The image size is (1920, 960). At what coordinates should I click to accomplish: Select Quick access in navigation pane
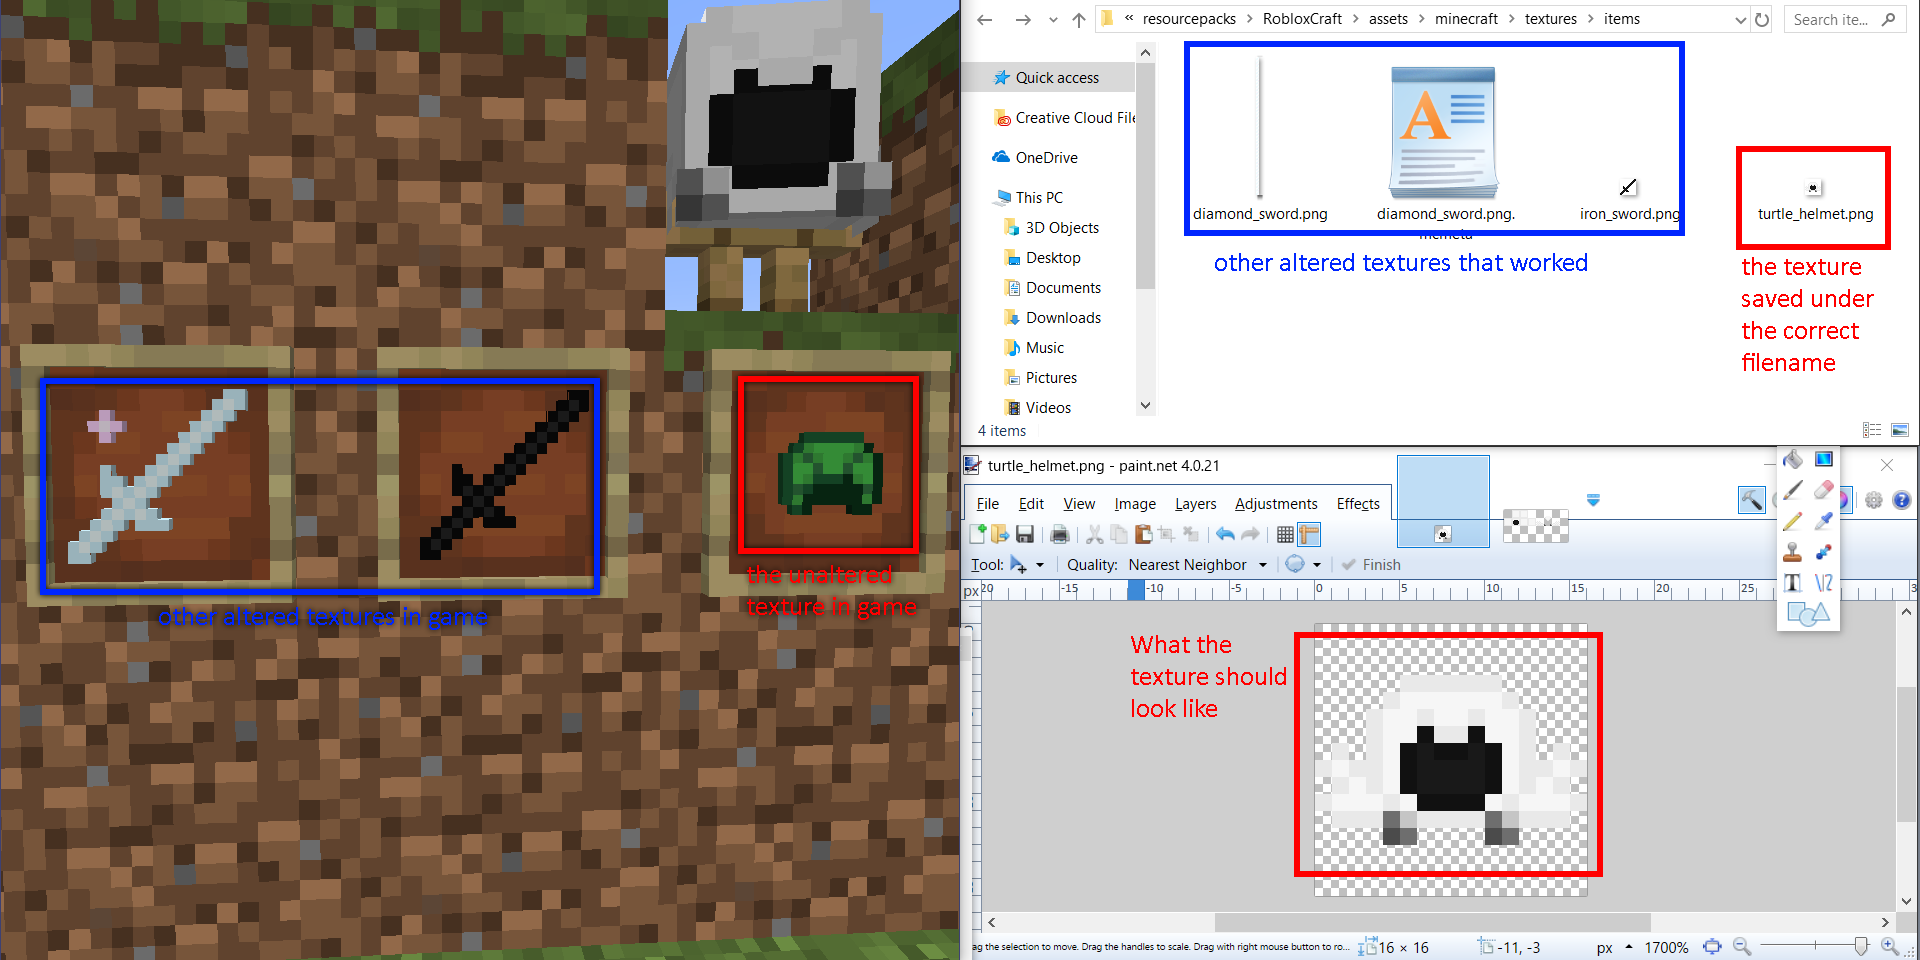click(x=1050, y=78)
